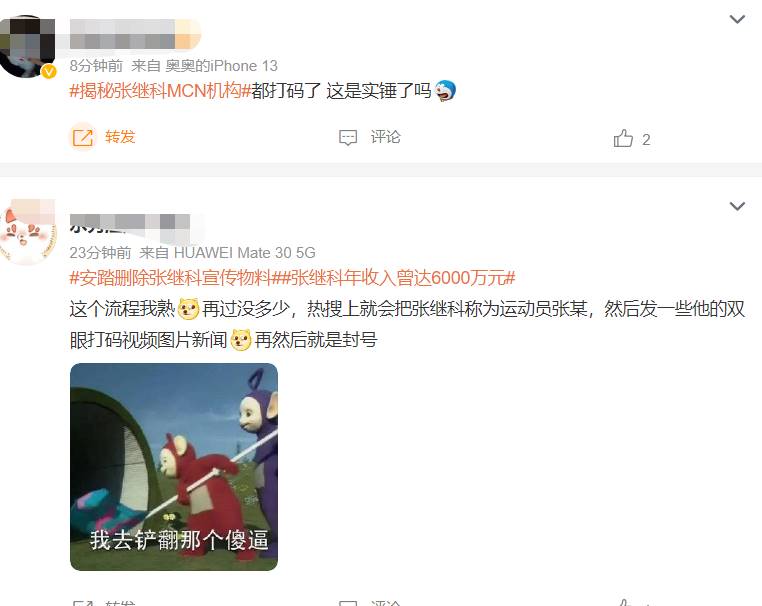Expand the first post's options chevron
Viewport: 762px width, 606px height.
pyautogui.click(x=737, y=19)
